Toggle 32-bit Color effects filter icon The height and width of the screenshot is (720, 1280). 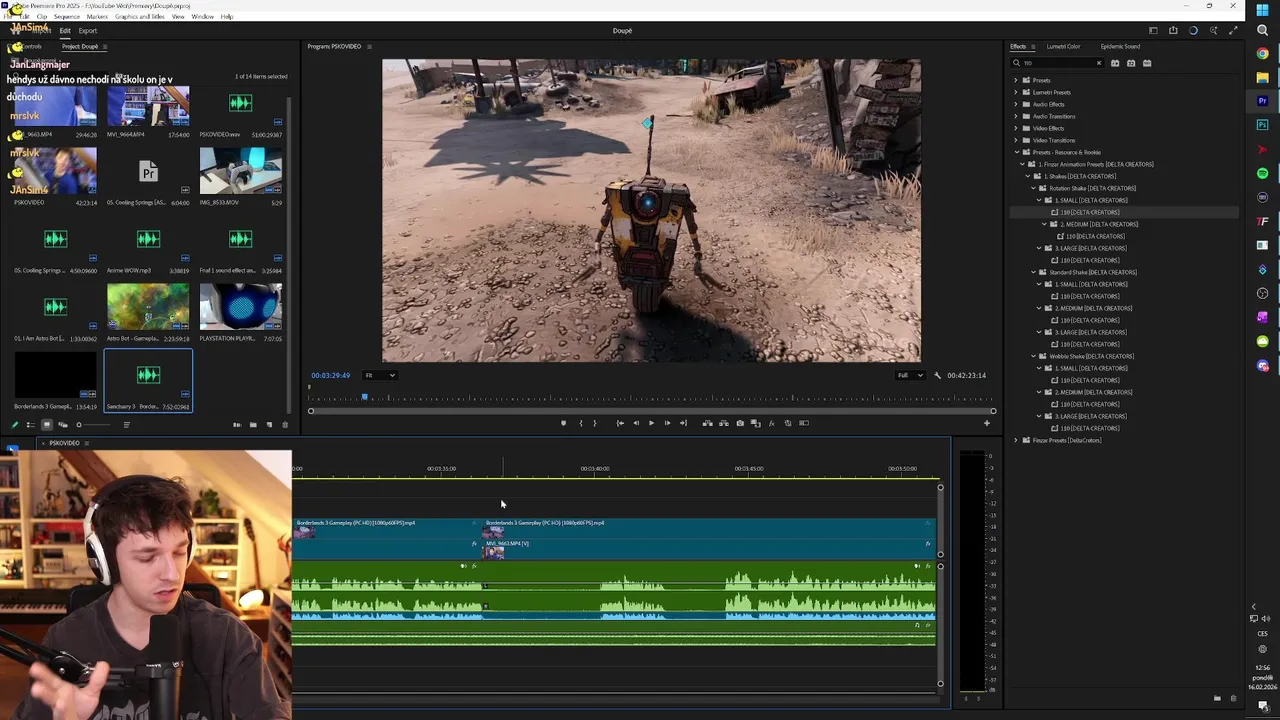(1131, 63)
